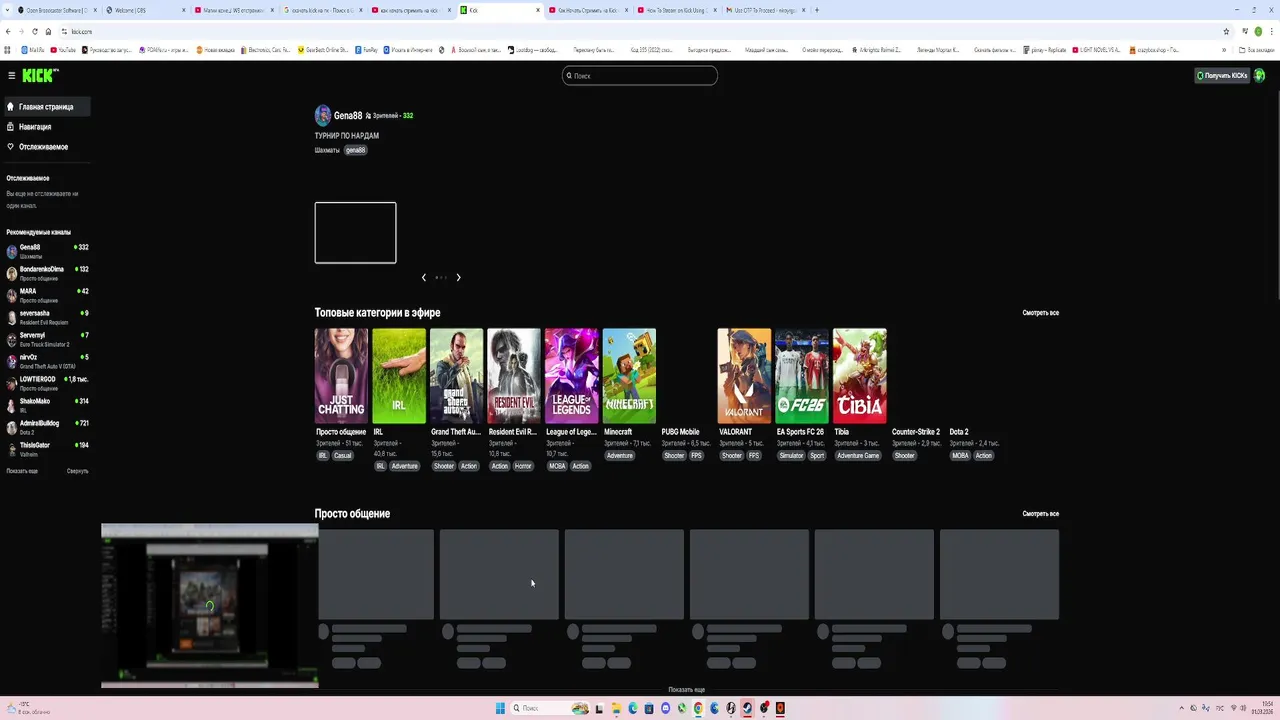Click AdmiralBulldog avatar in recommended channels
This screenshot has width=1280, height=720.
[x=12, y=427]
